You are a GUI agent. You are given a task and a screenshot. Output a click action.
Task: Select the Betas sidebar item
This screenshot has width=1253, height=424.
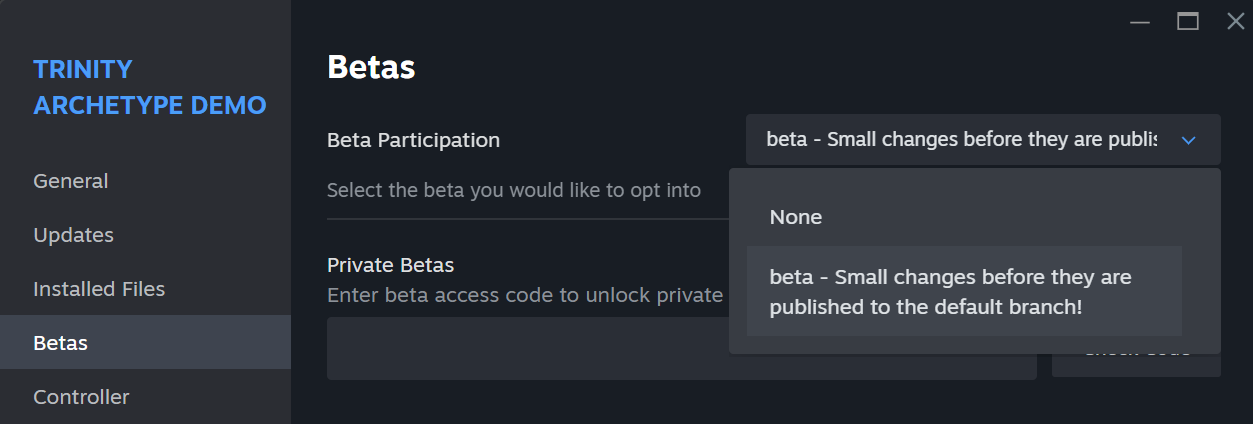pyautogui.click(x=61, y=343)
